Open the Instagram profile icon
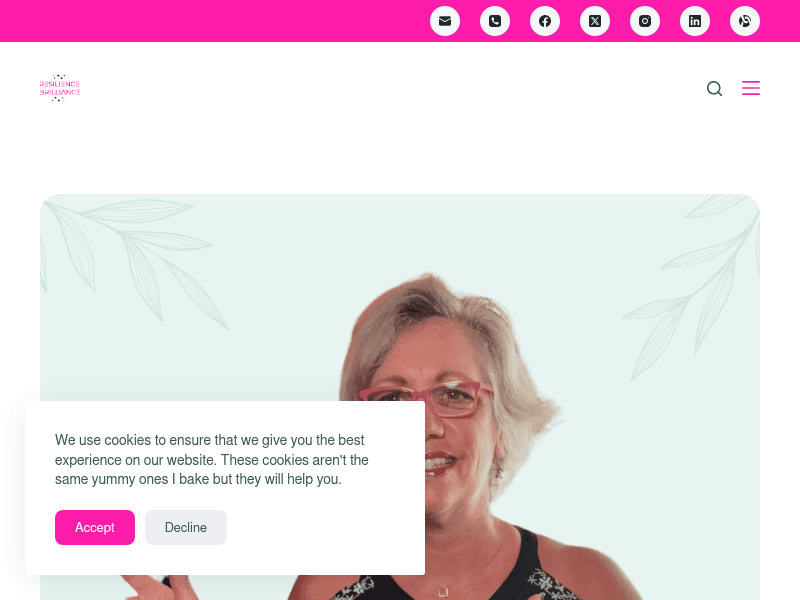 645,21
